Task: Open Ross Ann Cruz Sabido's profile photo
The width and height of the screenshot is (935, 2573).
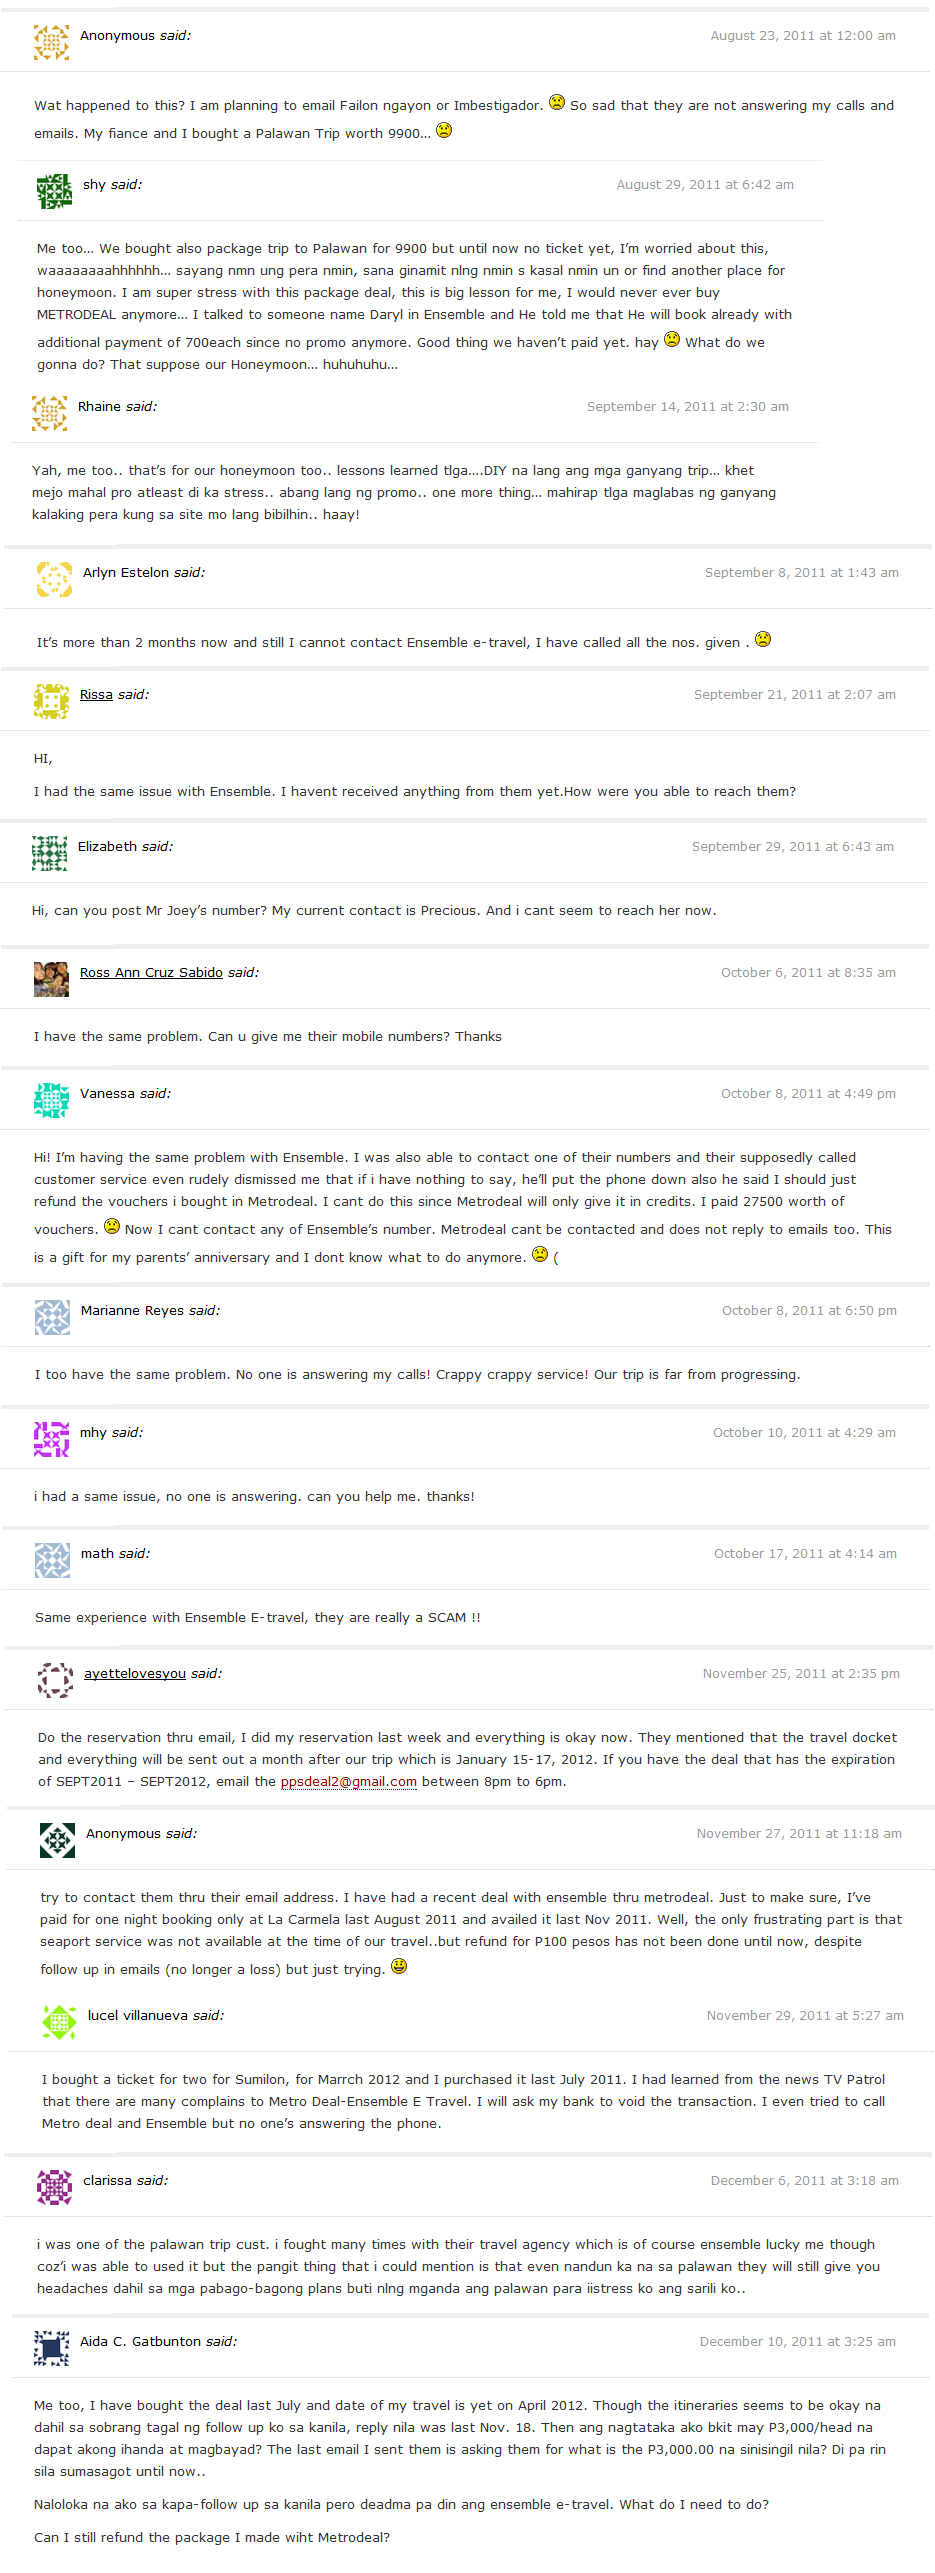Action: tap(51, 978)
